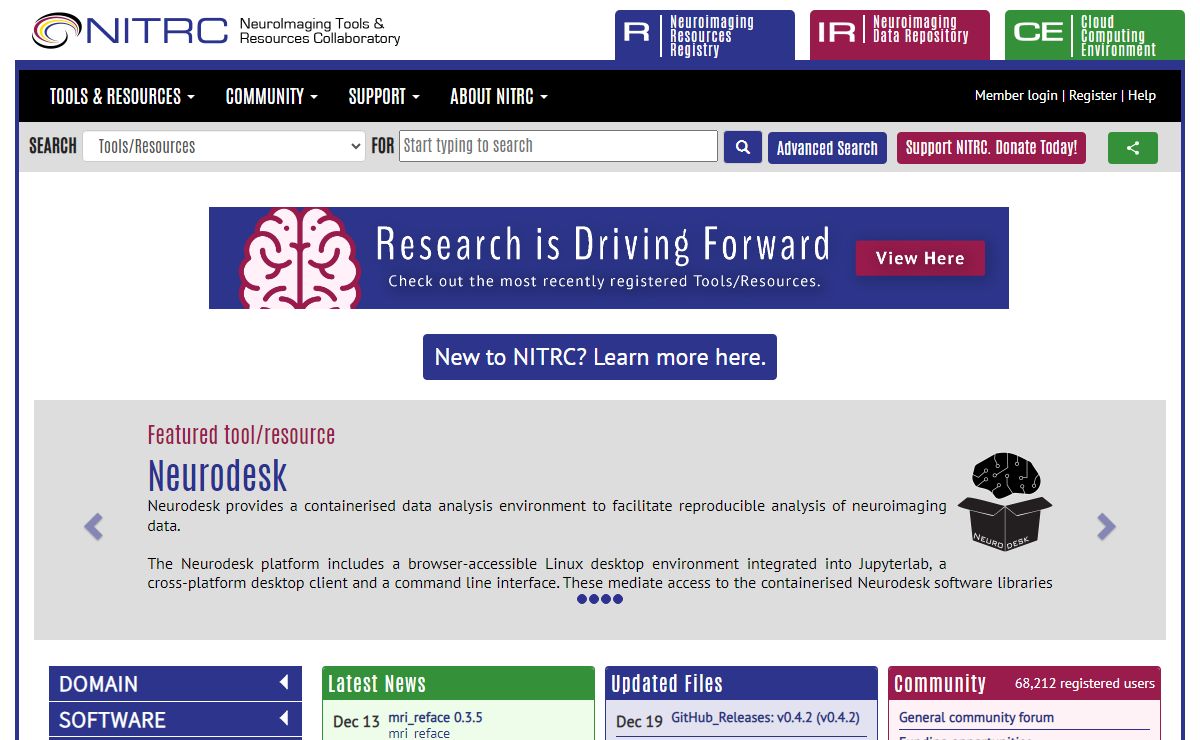Click the Updated Files heading
The image size is (1200, 740).
coord(667,684)
